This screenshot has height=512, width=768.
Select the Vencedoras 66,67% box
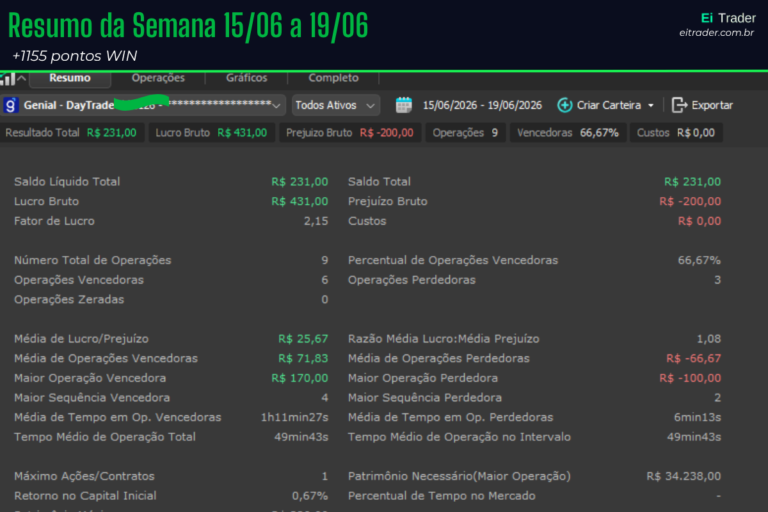tap(568, 133)
